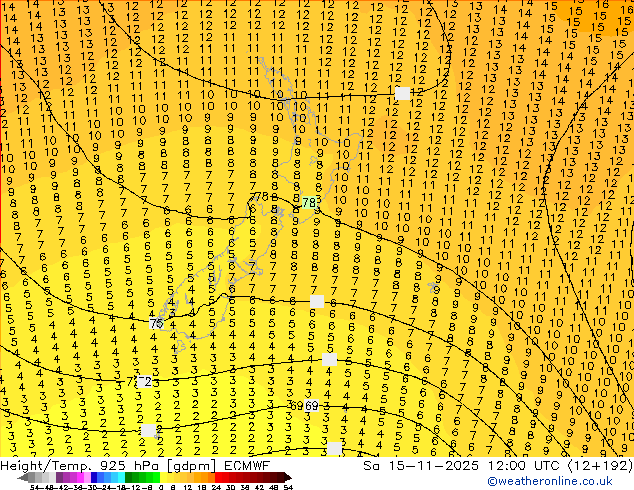
Task: Click the bright red swatch in the legend
Action: point(218,477)
